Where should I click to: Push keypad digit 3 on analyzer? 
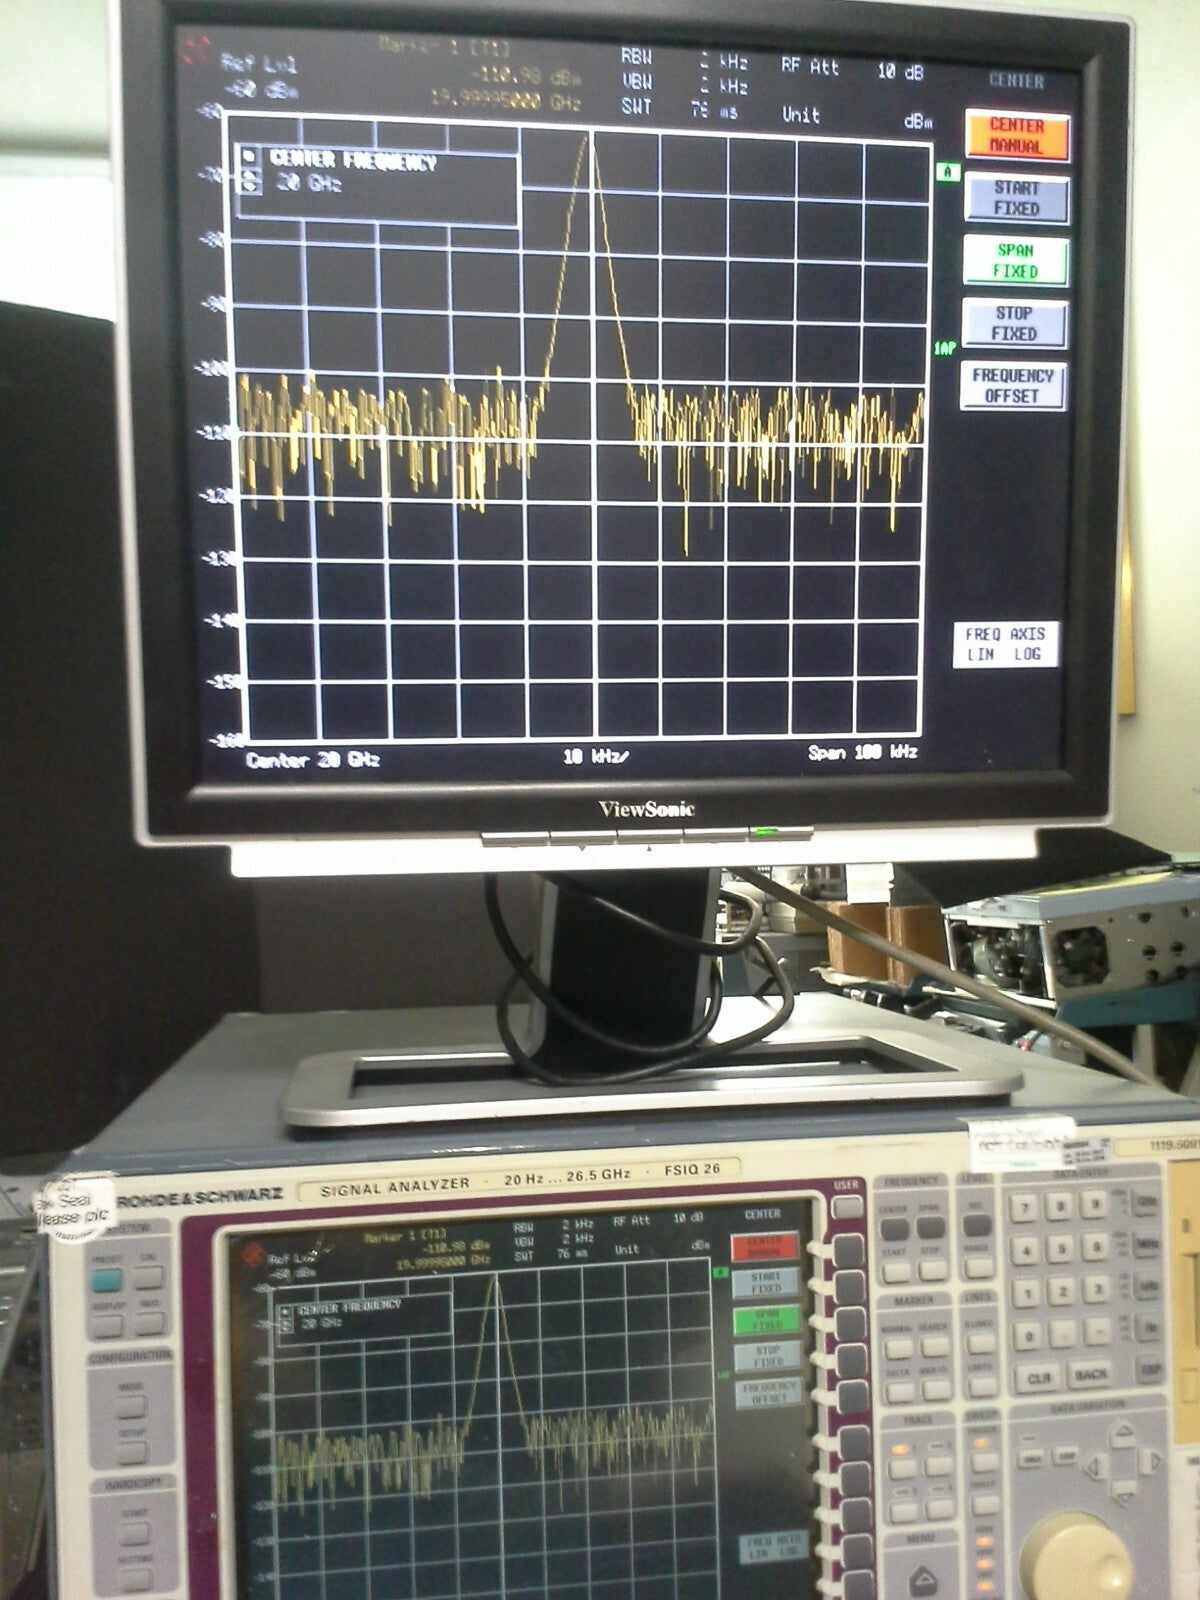pyautogui.click(x=1097, y=1290)
